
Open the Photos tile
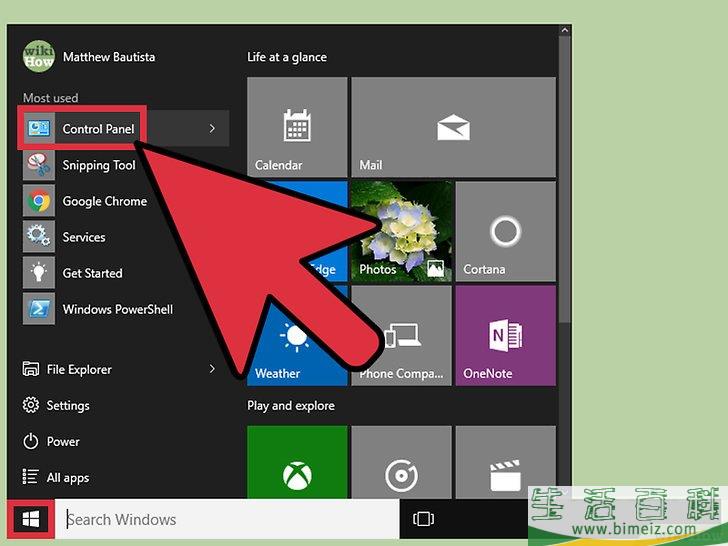click(x=402, y=231)
